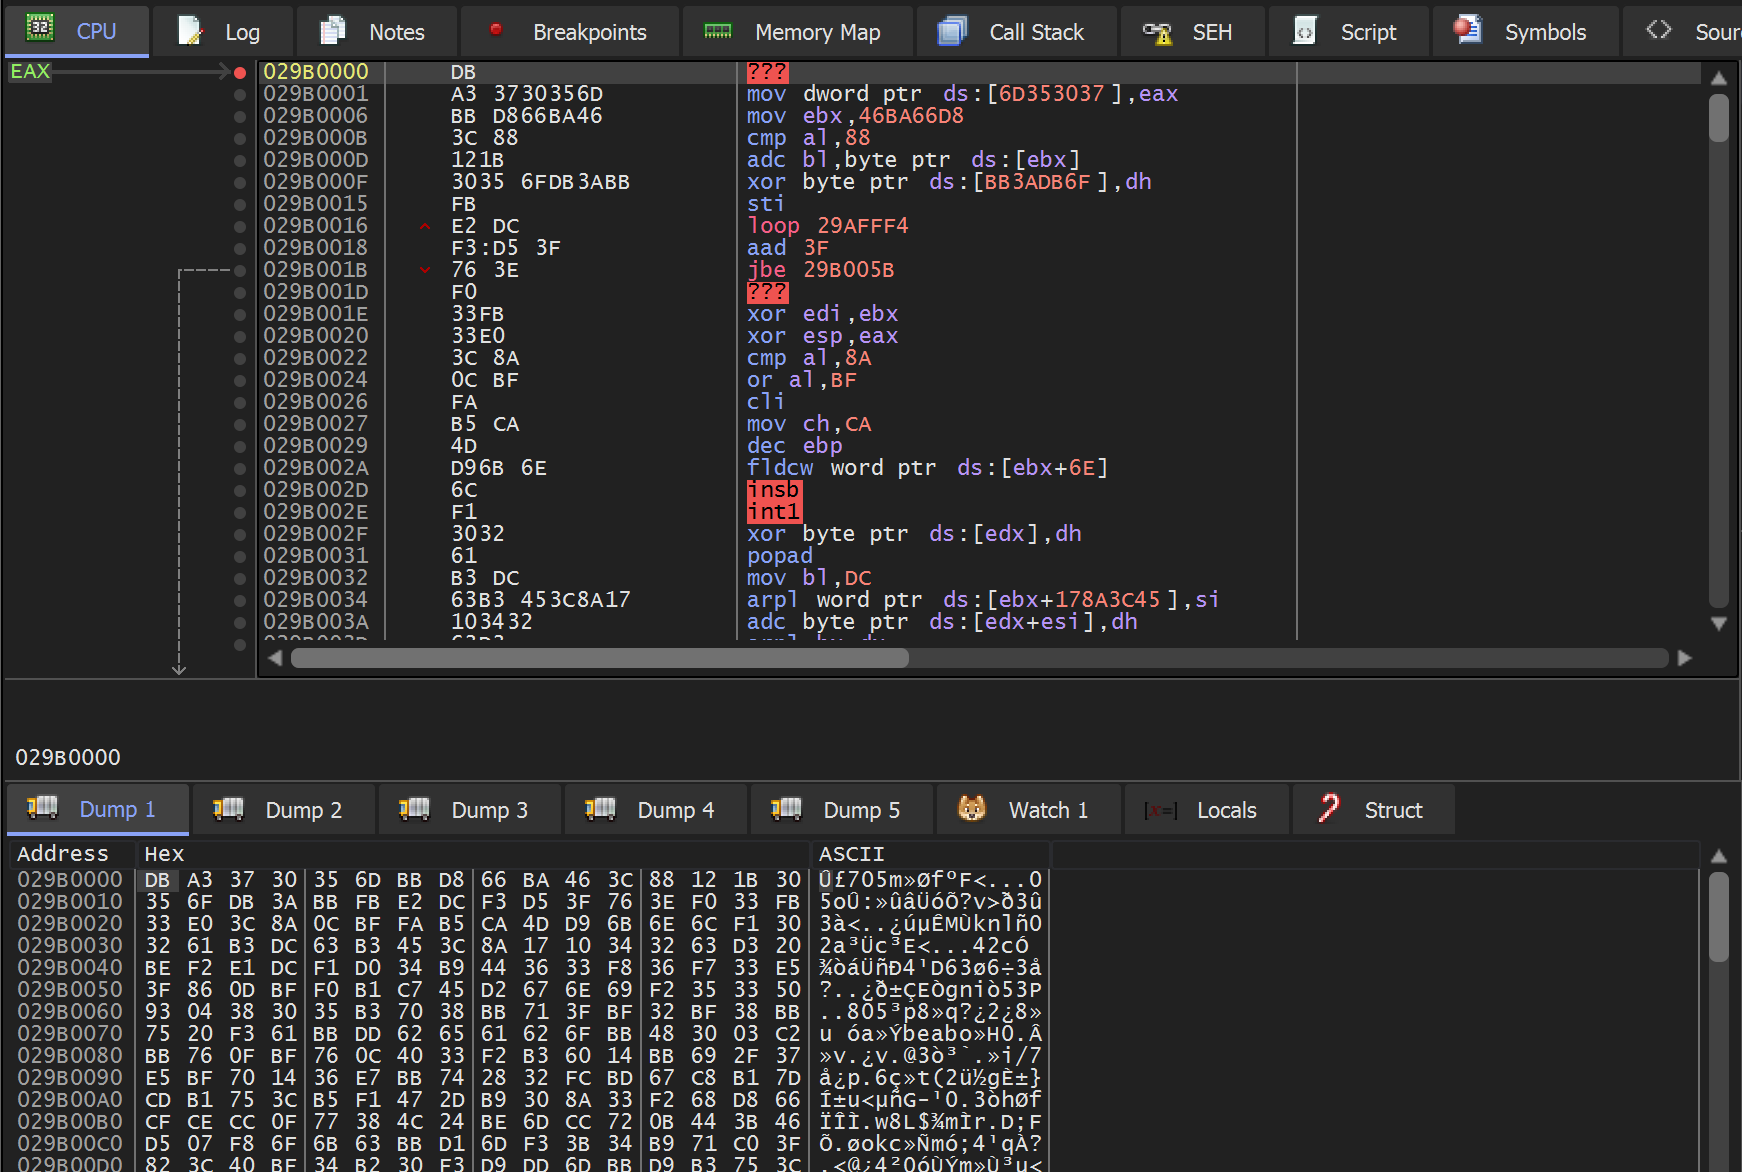This screenshot has height=1172, width=1742.
Task: Click the info box text 029B0000
Action: click(68, 757)
